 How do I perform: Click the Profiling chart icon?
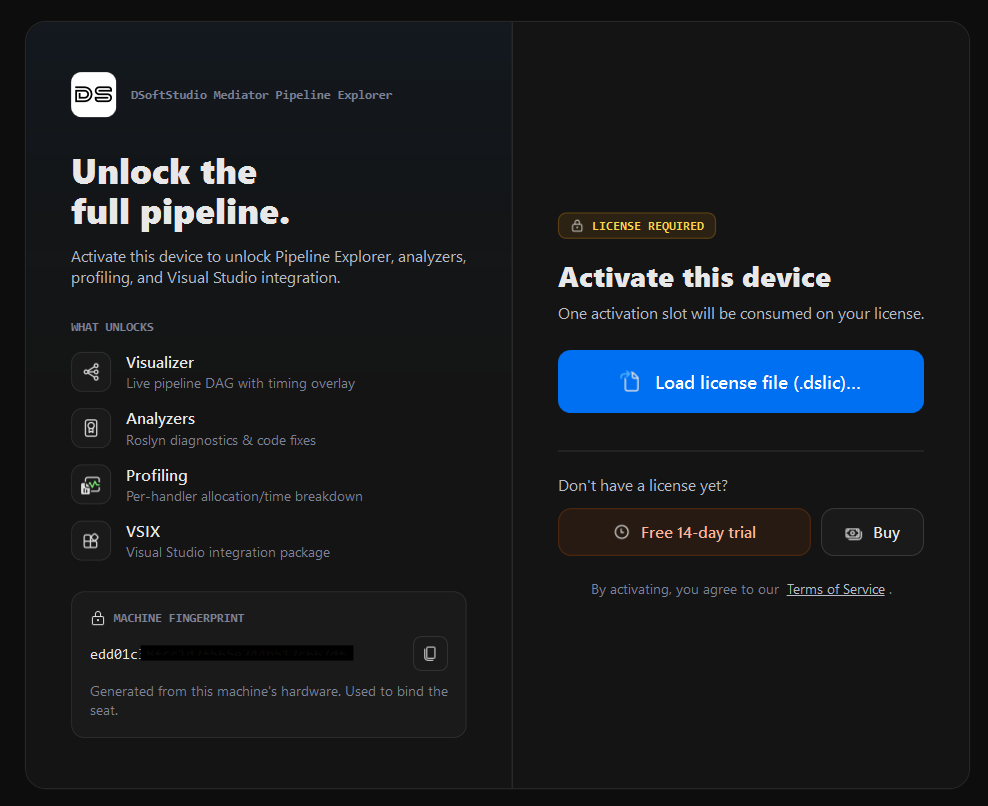[91, 485]
